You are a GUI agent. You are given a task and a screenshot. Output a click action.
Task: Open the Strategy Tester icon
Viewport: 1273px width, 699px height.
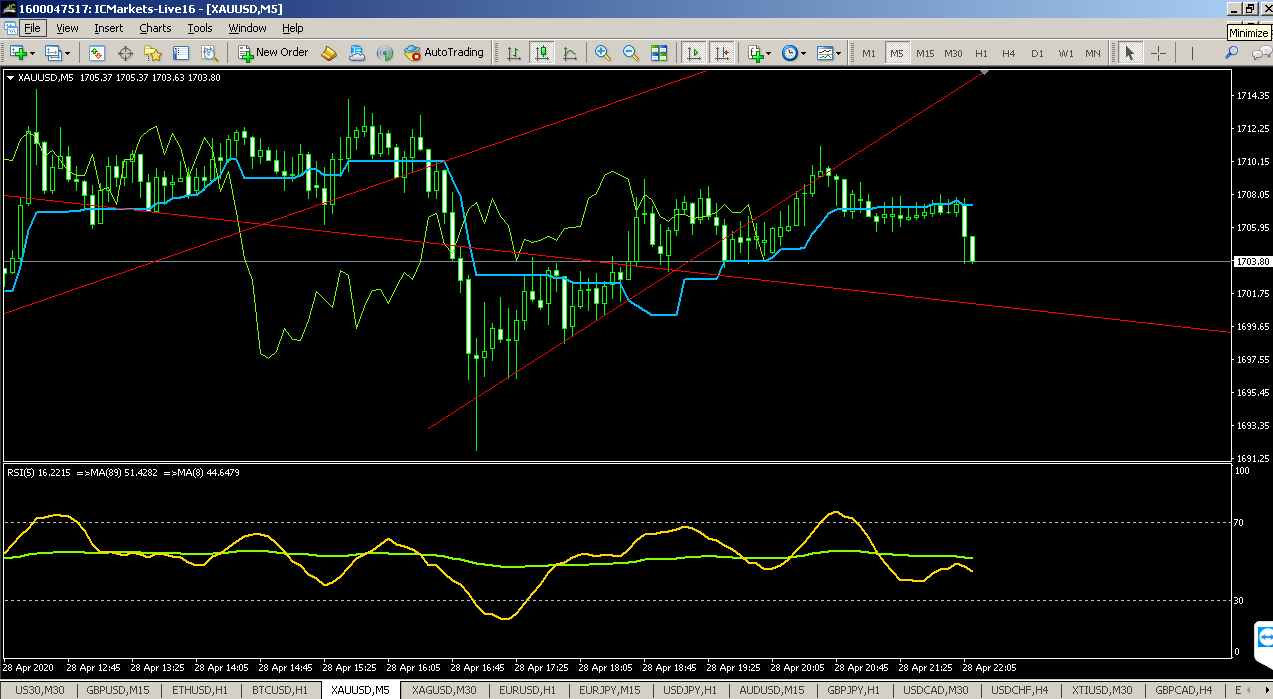(x=208, y=53)
